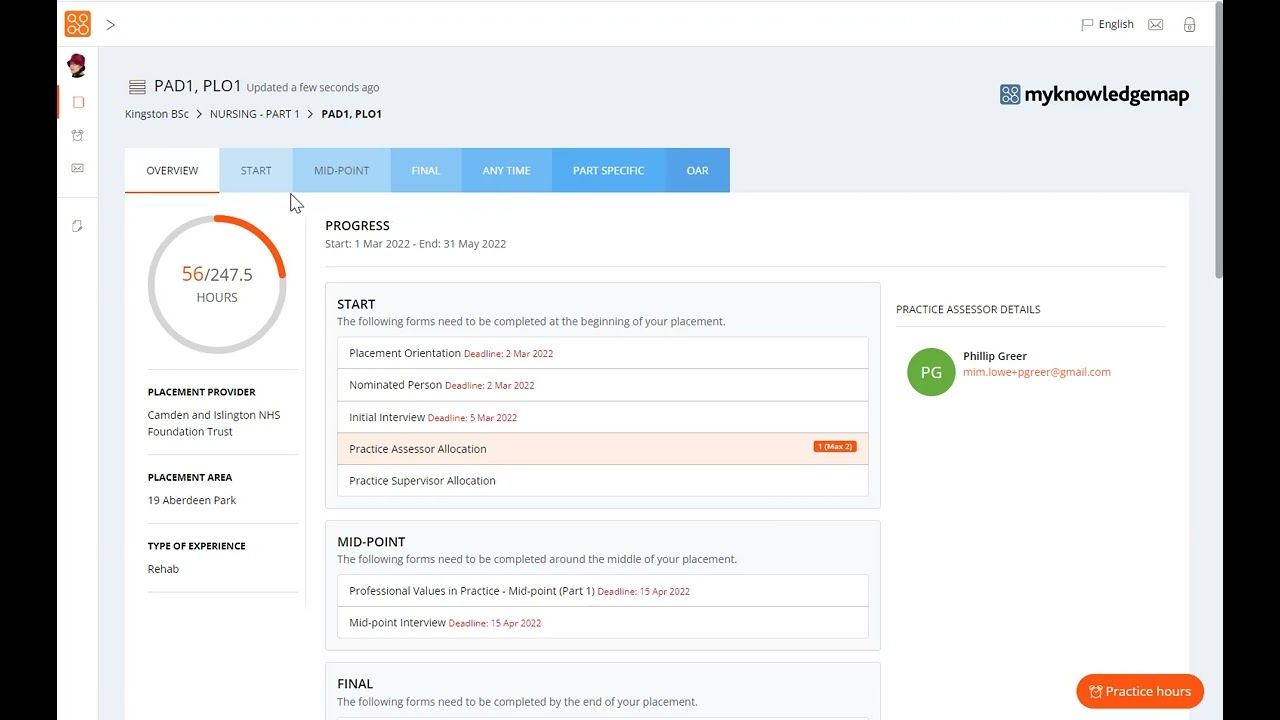This screenshot has height=720, width=1280.
Task: Open the alarm clock icon in the sidebar
Action: [x=78, y=135]
